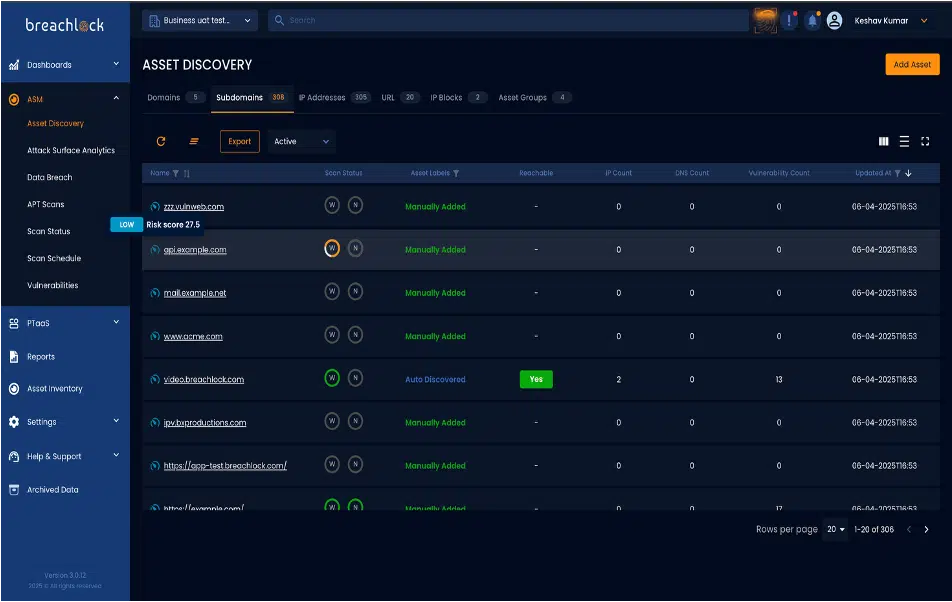The width and height of the screenshot is (952, 602).
Task: Click the refresh icon above the table
Action: pos(161,141)
